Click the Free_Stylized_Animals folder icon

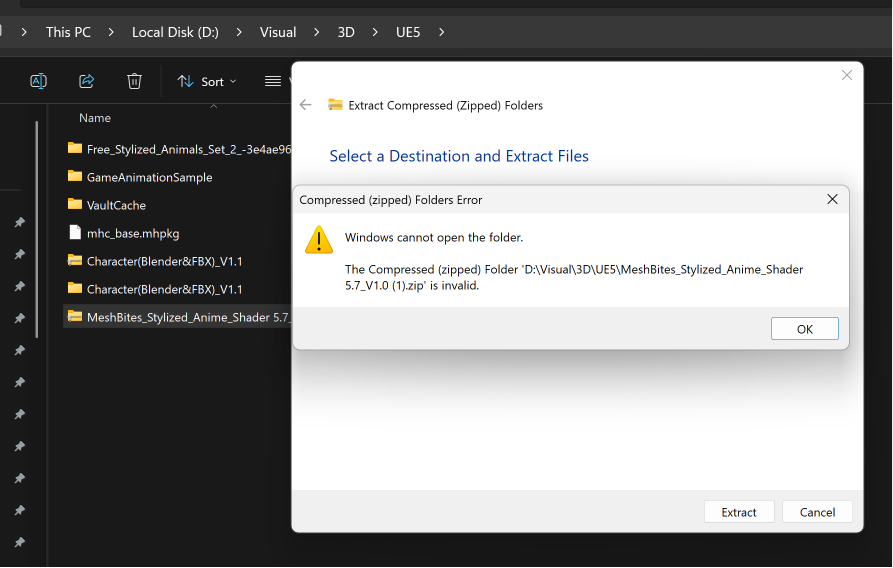tap(75, 148)
